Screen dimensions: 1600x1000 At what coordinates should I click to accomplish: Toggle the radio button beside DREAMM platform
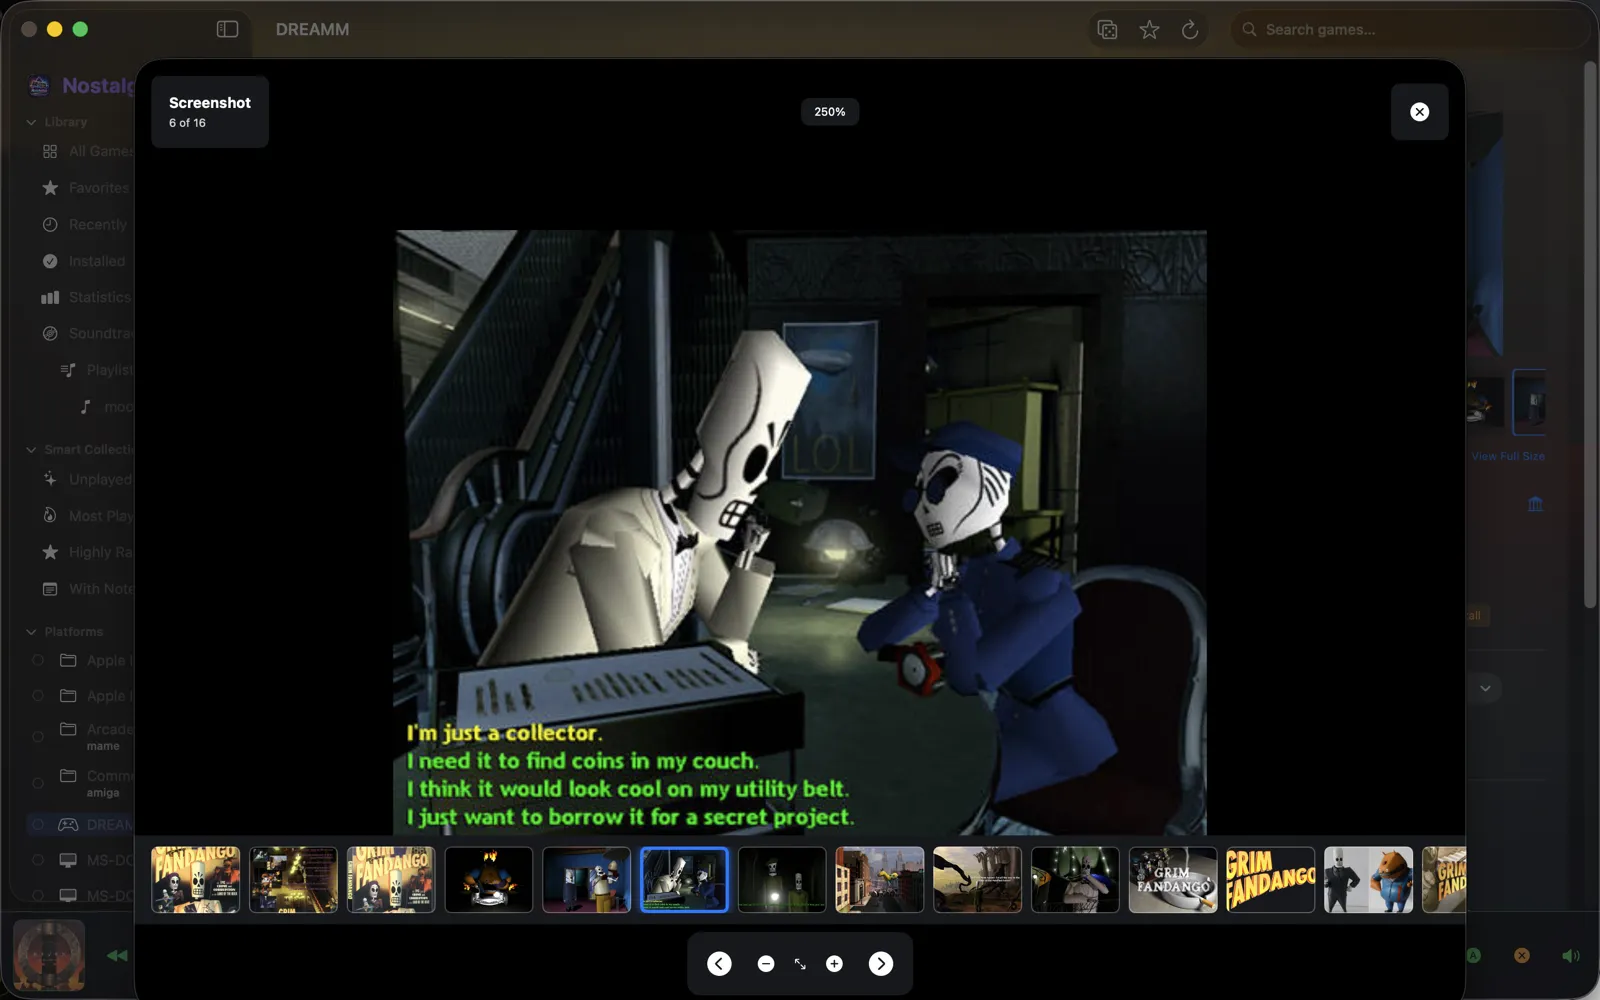coord(38,825)
